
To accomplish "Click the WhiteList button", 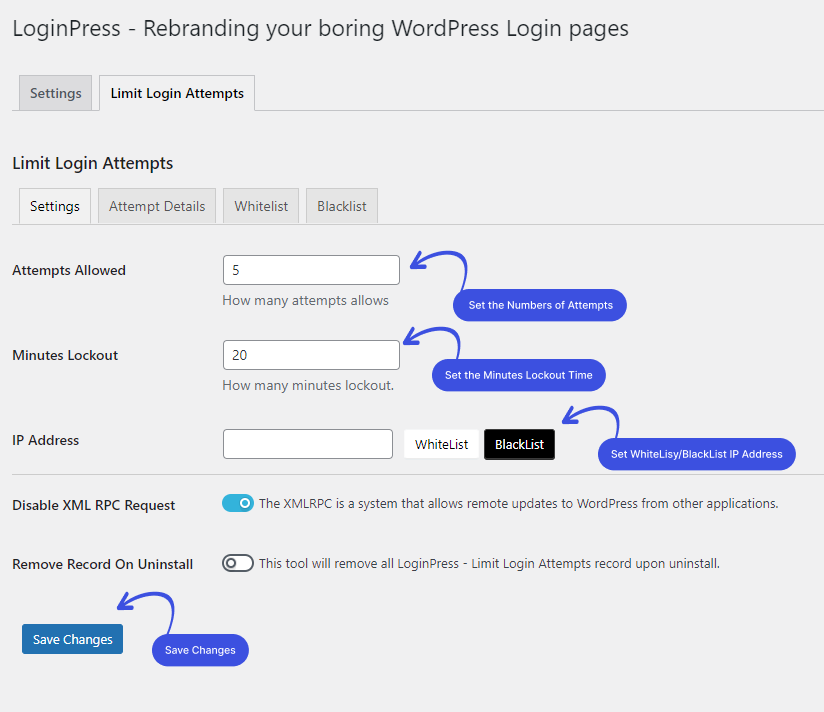I will pyautogui.click(x=441, y=445).
